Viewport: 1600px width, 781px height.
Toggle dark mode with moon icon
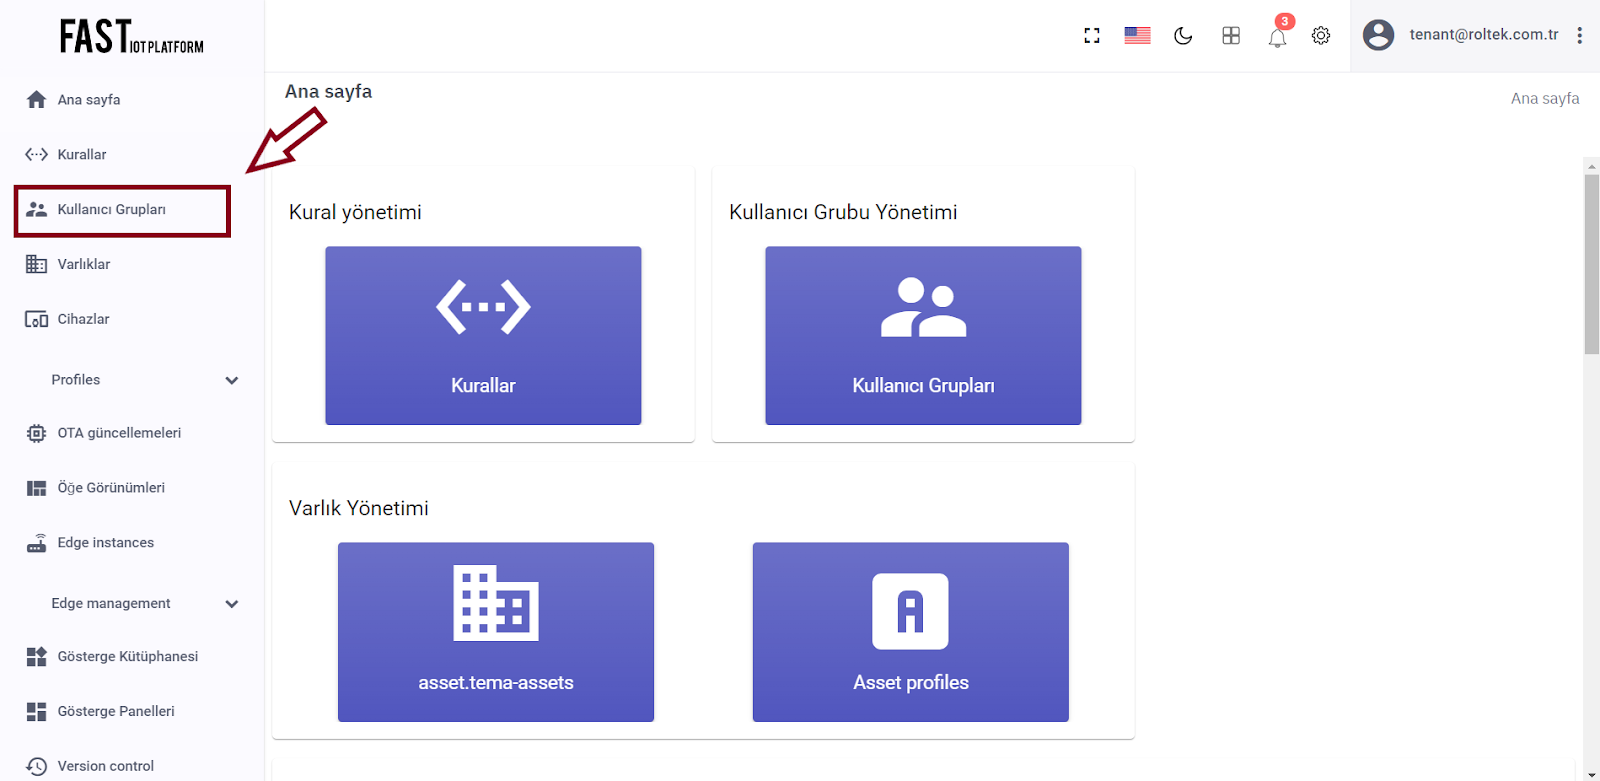[1183, 35]
